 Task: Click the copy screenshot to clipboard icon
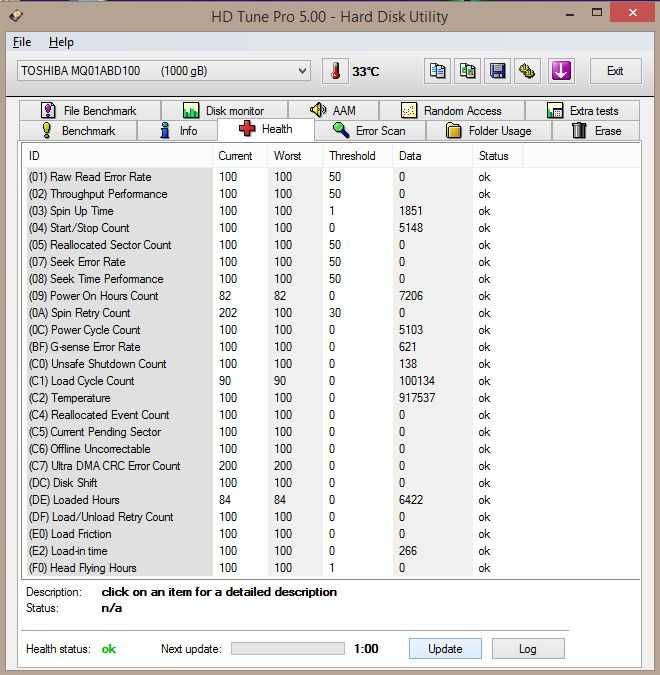coord(468,71)
